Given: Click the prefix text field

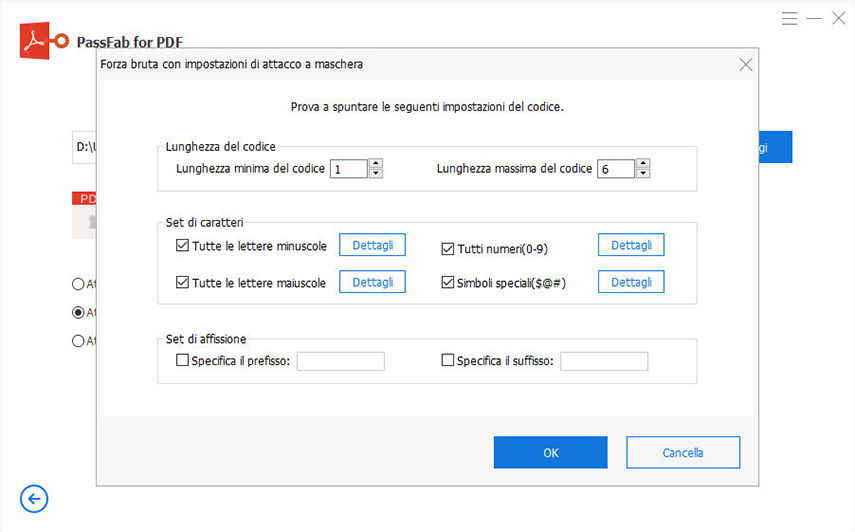Looking at the screenshot, I should coord(341,361).
